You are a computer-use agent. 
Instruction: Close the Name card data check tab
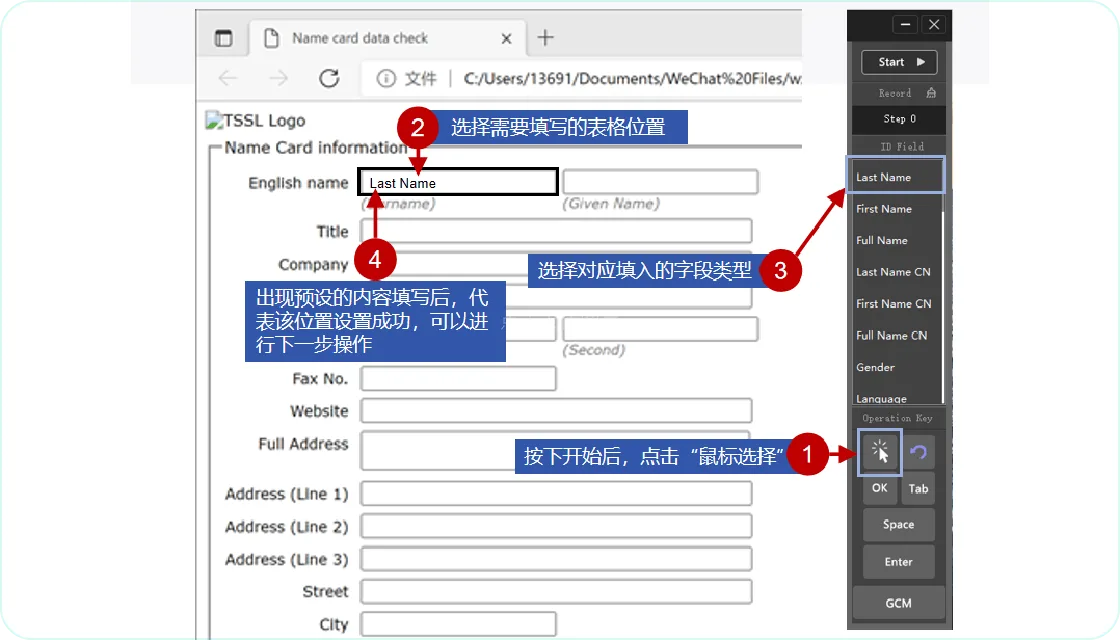coord(506,39)
